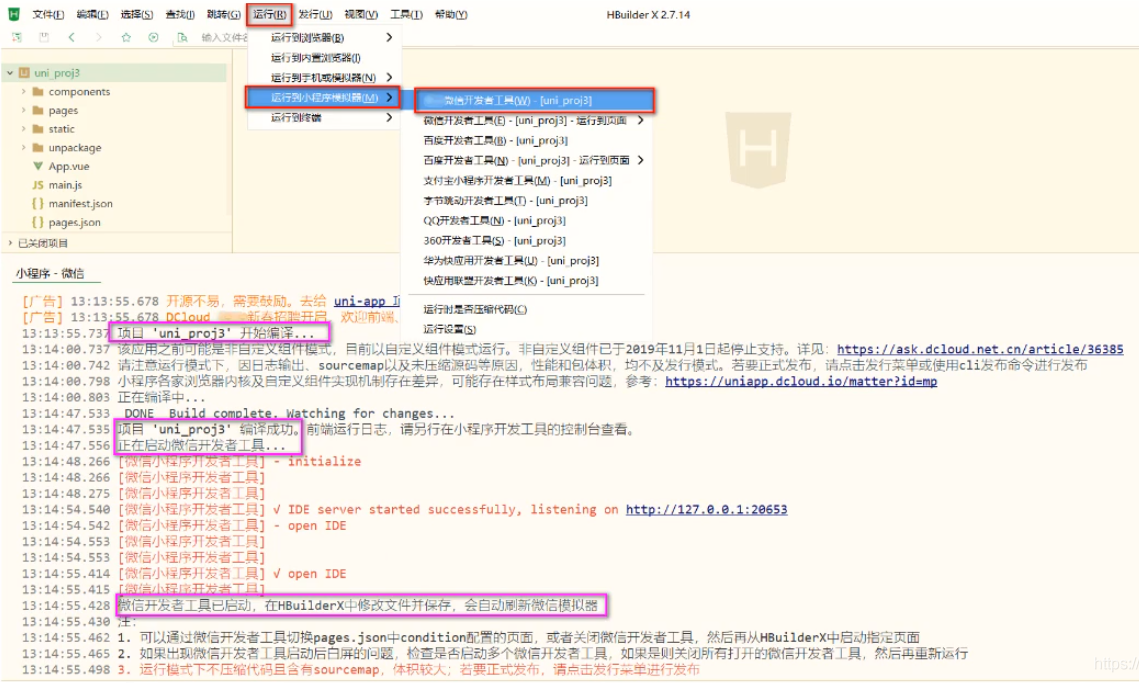
Task: Click the static folder icon
Action: pos(38,129)
